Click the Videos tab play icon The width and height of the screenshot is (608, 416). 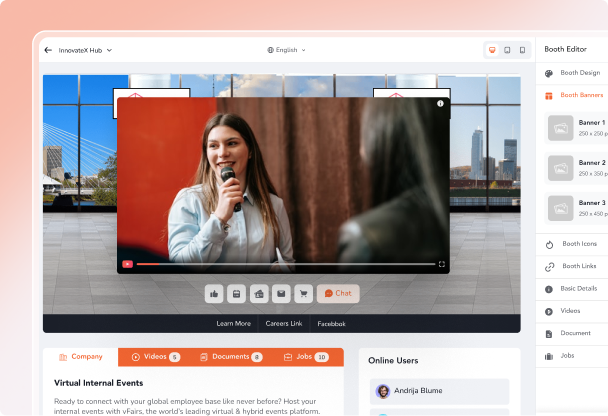pos(136,357)
